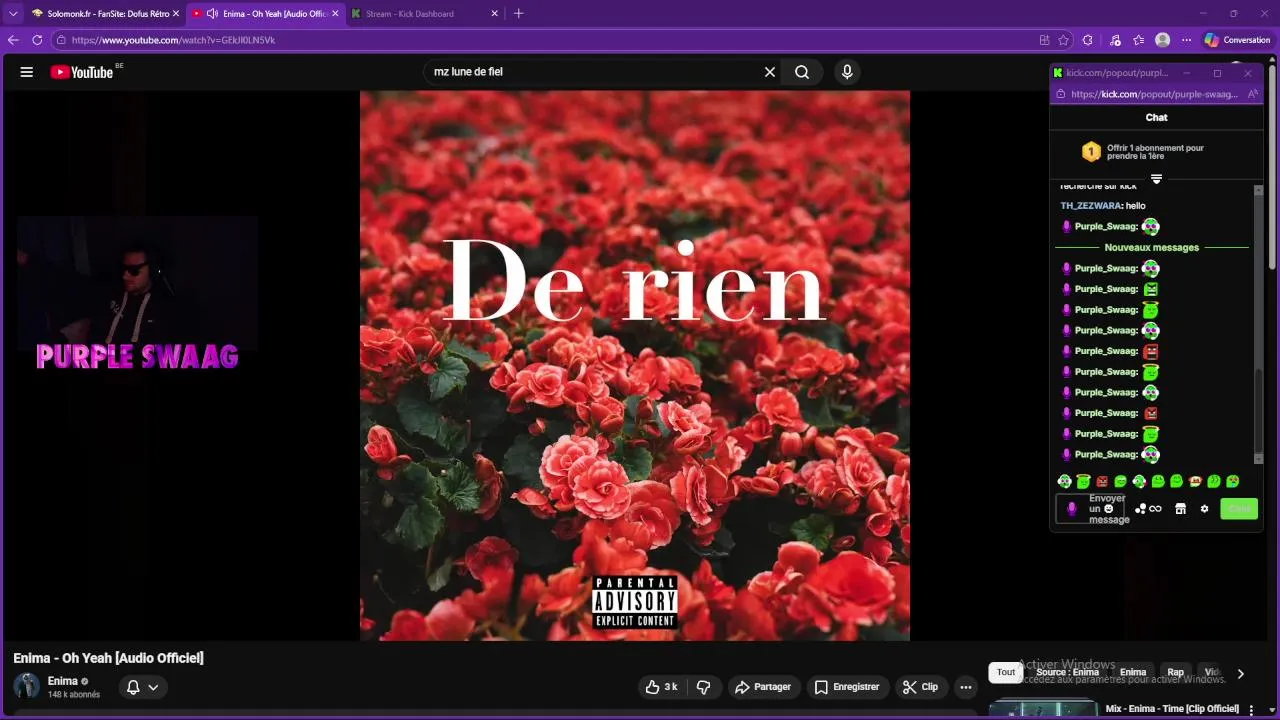Mute the Enima tab with speaker icon
The image size is (1280, 720).
click(x=212, y=14)
